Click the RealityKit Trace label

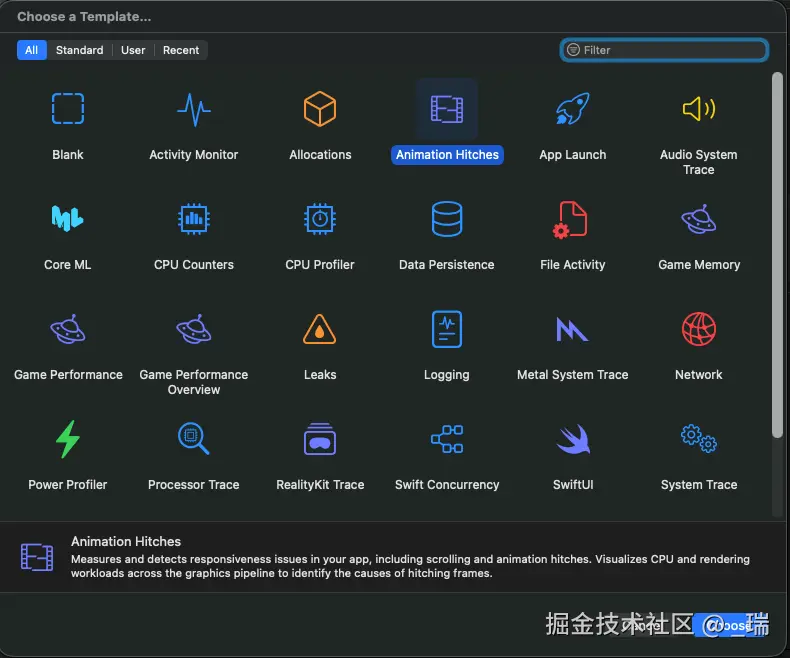[x=320, y=485]
